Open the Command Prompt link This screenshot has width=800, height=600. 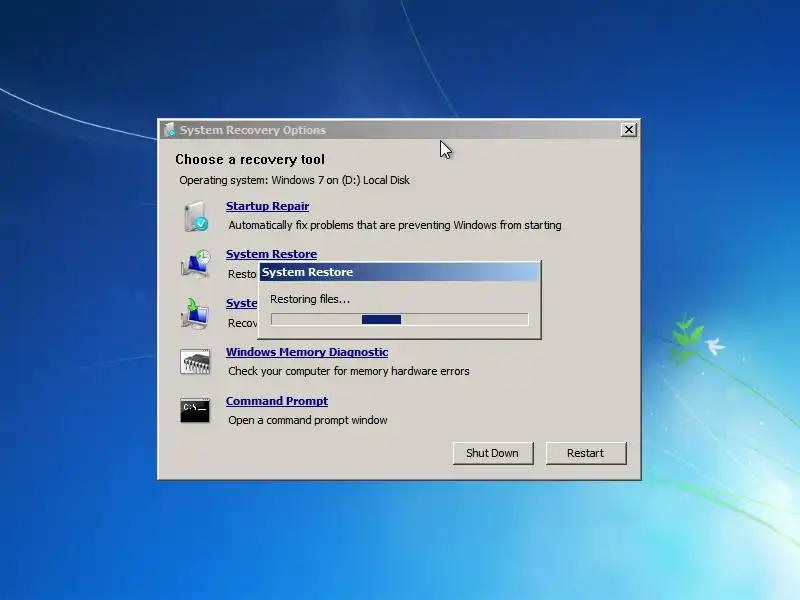tap(277, 401)
